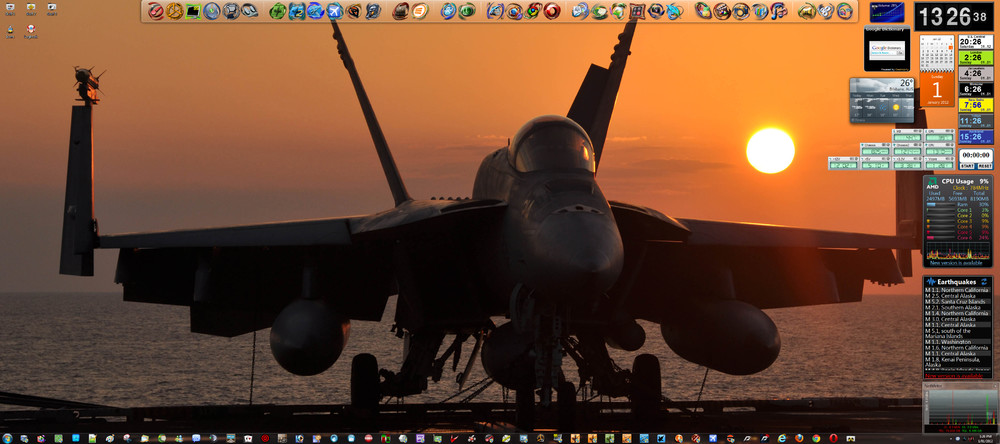Open Opera from the taskbar

click(x=833, y=438)
